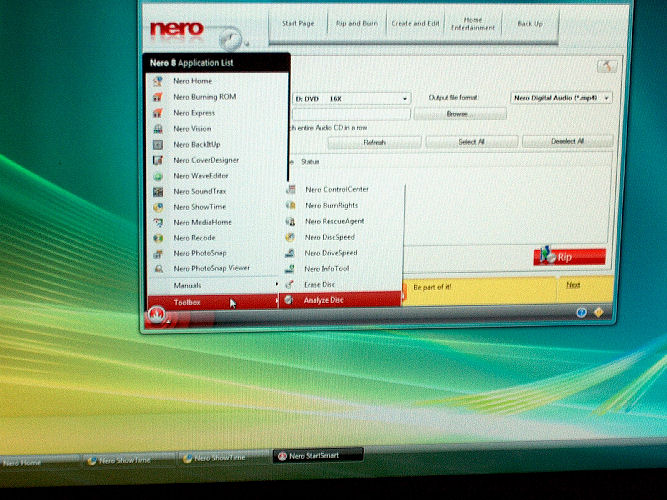Click the red Rip button
The image size is (667, 500).
point(569,257)
